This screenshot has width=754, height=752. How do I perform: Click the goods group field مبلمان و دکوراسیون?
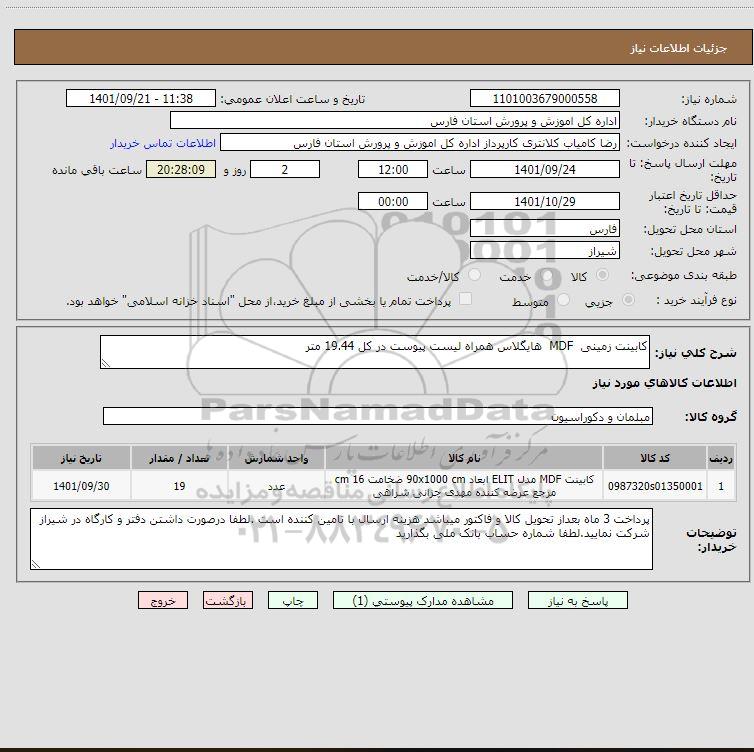[x=378, y=416]
